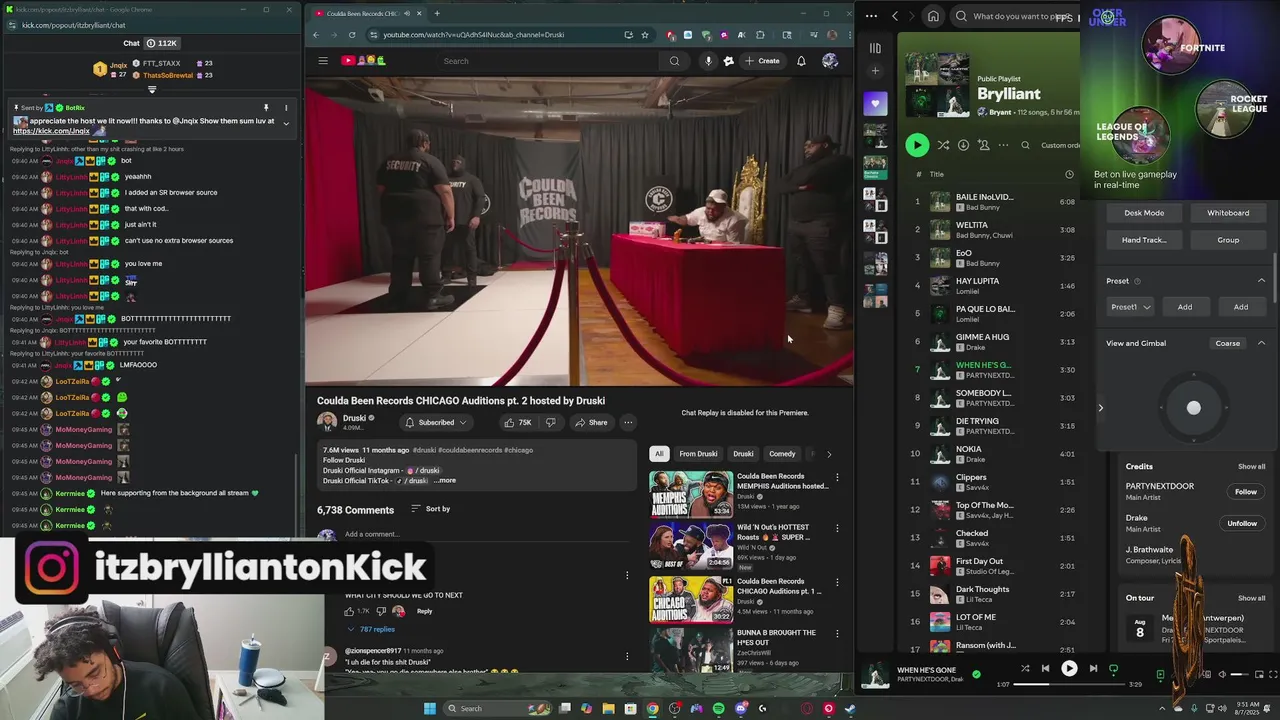Open a new tab in YouTube Chrome window
The height and width of the screenshot is (720, 1280).
coord(436,14)
